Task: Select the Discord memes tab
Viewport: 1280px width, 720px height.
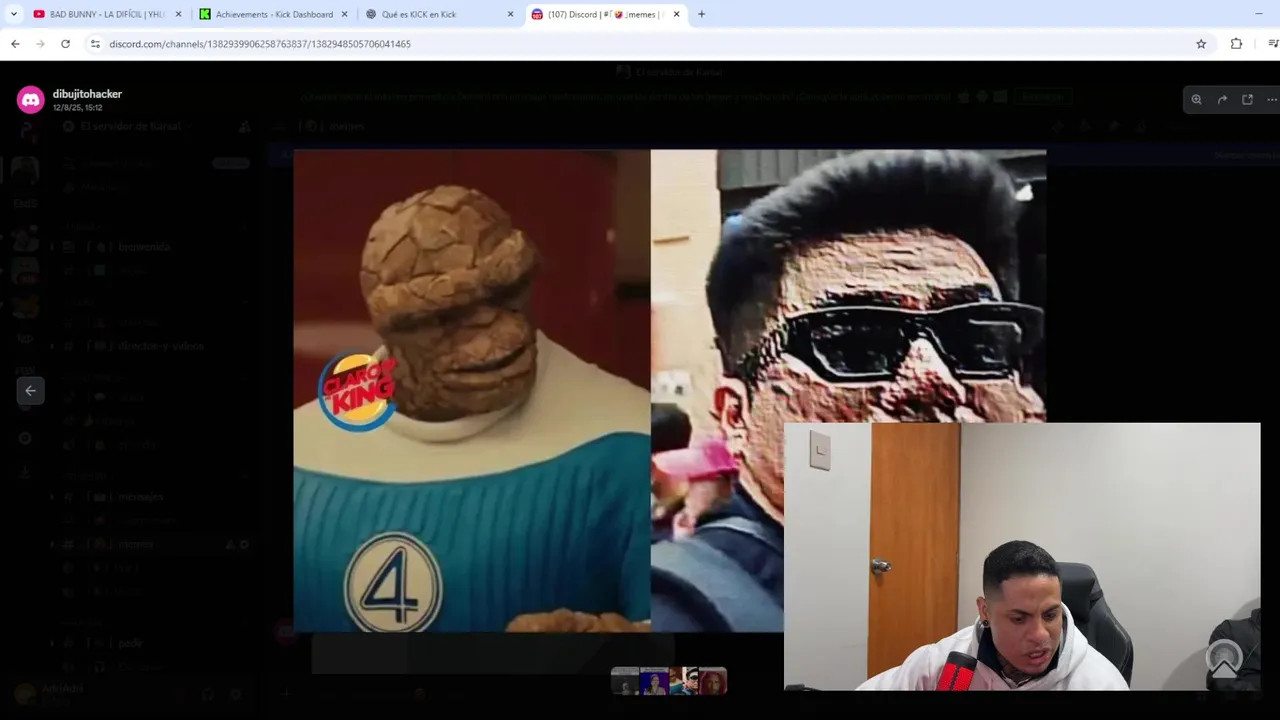Action: coord(606,14)
